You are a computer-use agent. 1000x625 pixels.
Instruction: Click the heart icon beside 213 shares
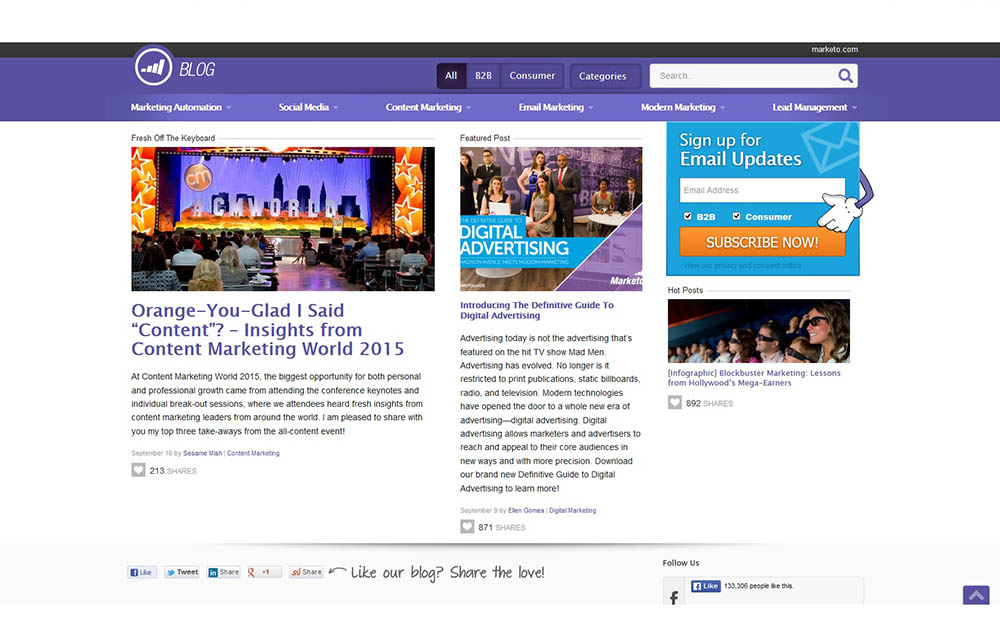(x=138, y=470)
